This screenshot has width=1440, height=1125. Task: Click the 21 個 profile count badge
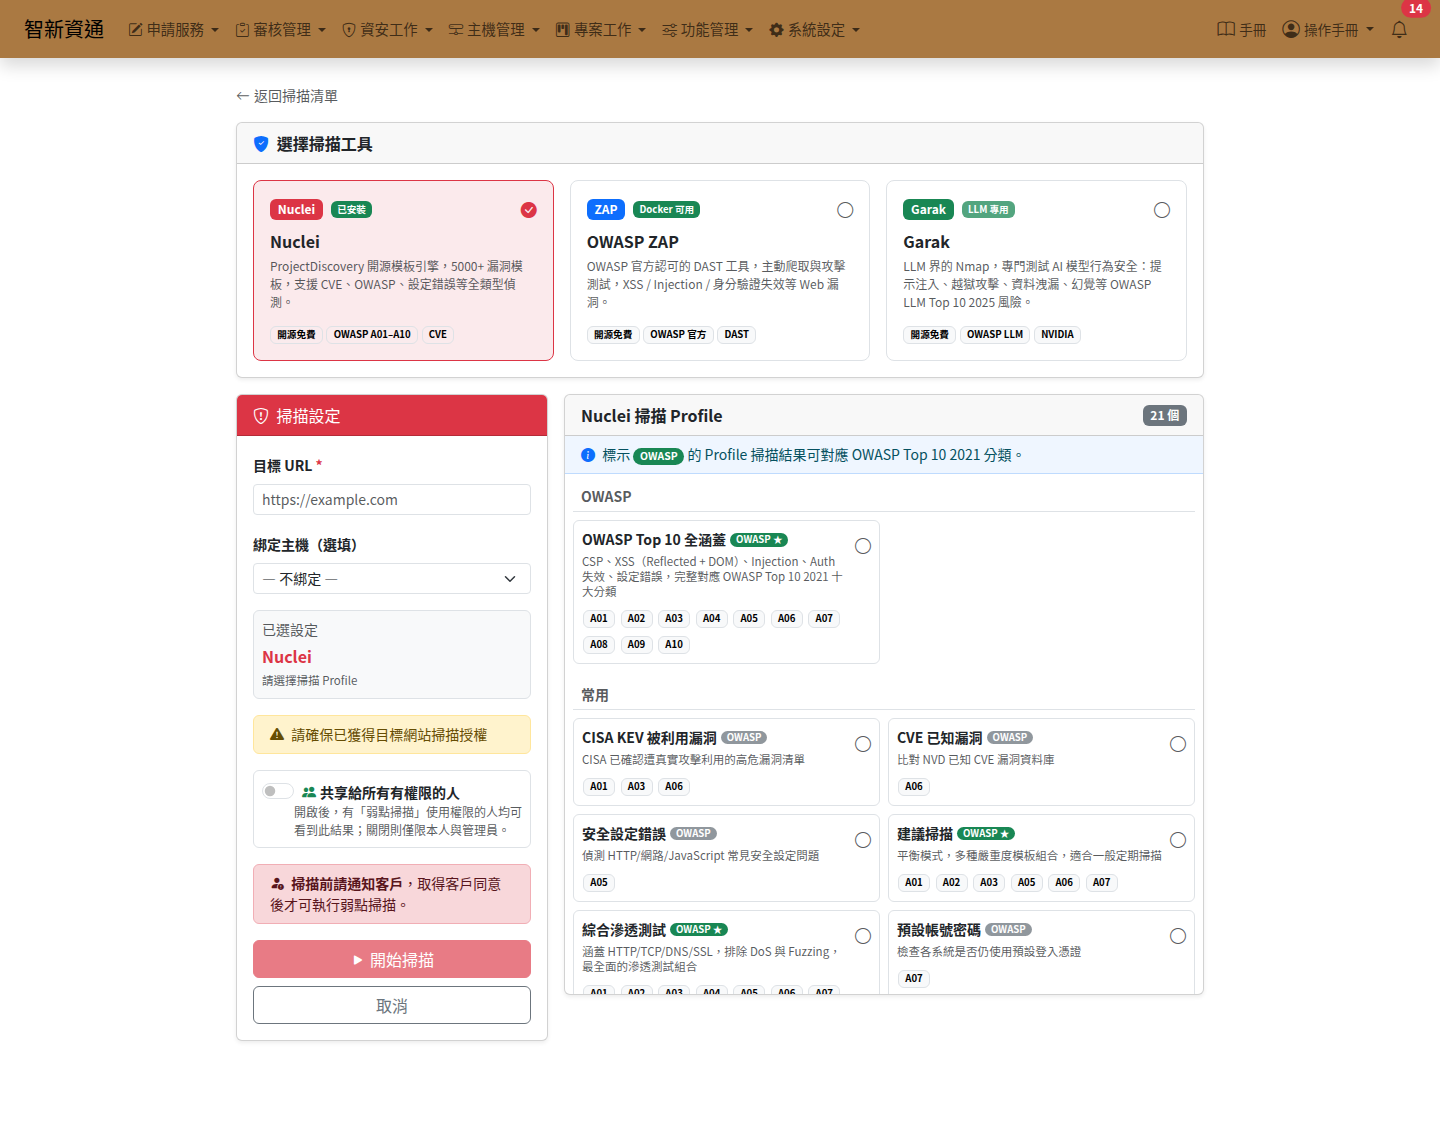tap(1165, 416)
